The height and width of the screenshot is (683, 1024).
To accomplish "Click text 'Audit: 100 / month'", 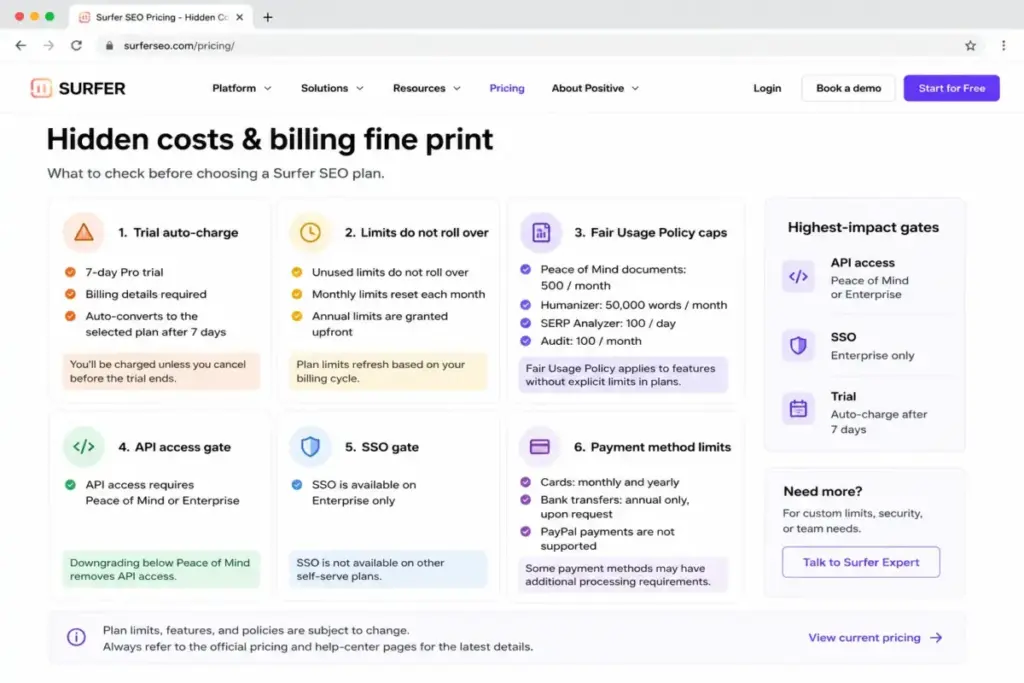I will coord(590,341).
